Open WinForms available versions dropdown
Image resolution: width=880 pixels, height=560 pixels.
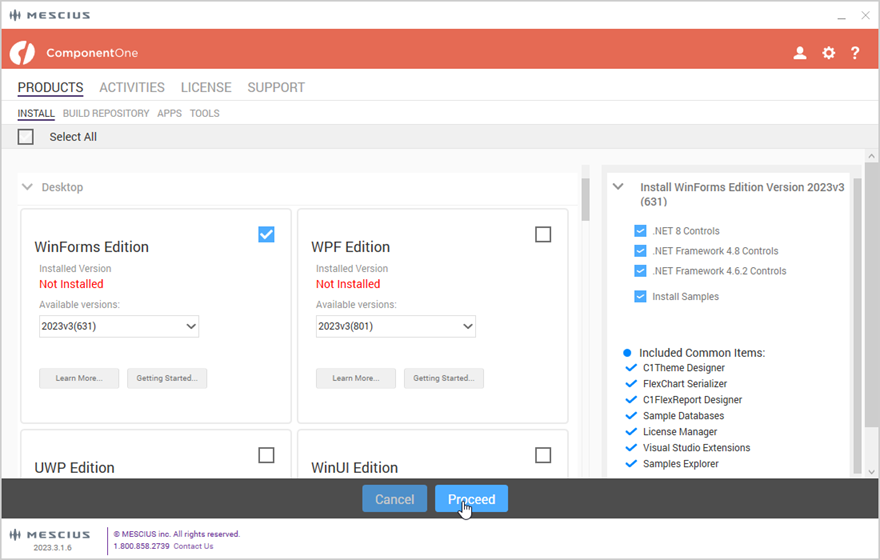(119, 326)
